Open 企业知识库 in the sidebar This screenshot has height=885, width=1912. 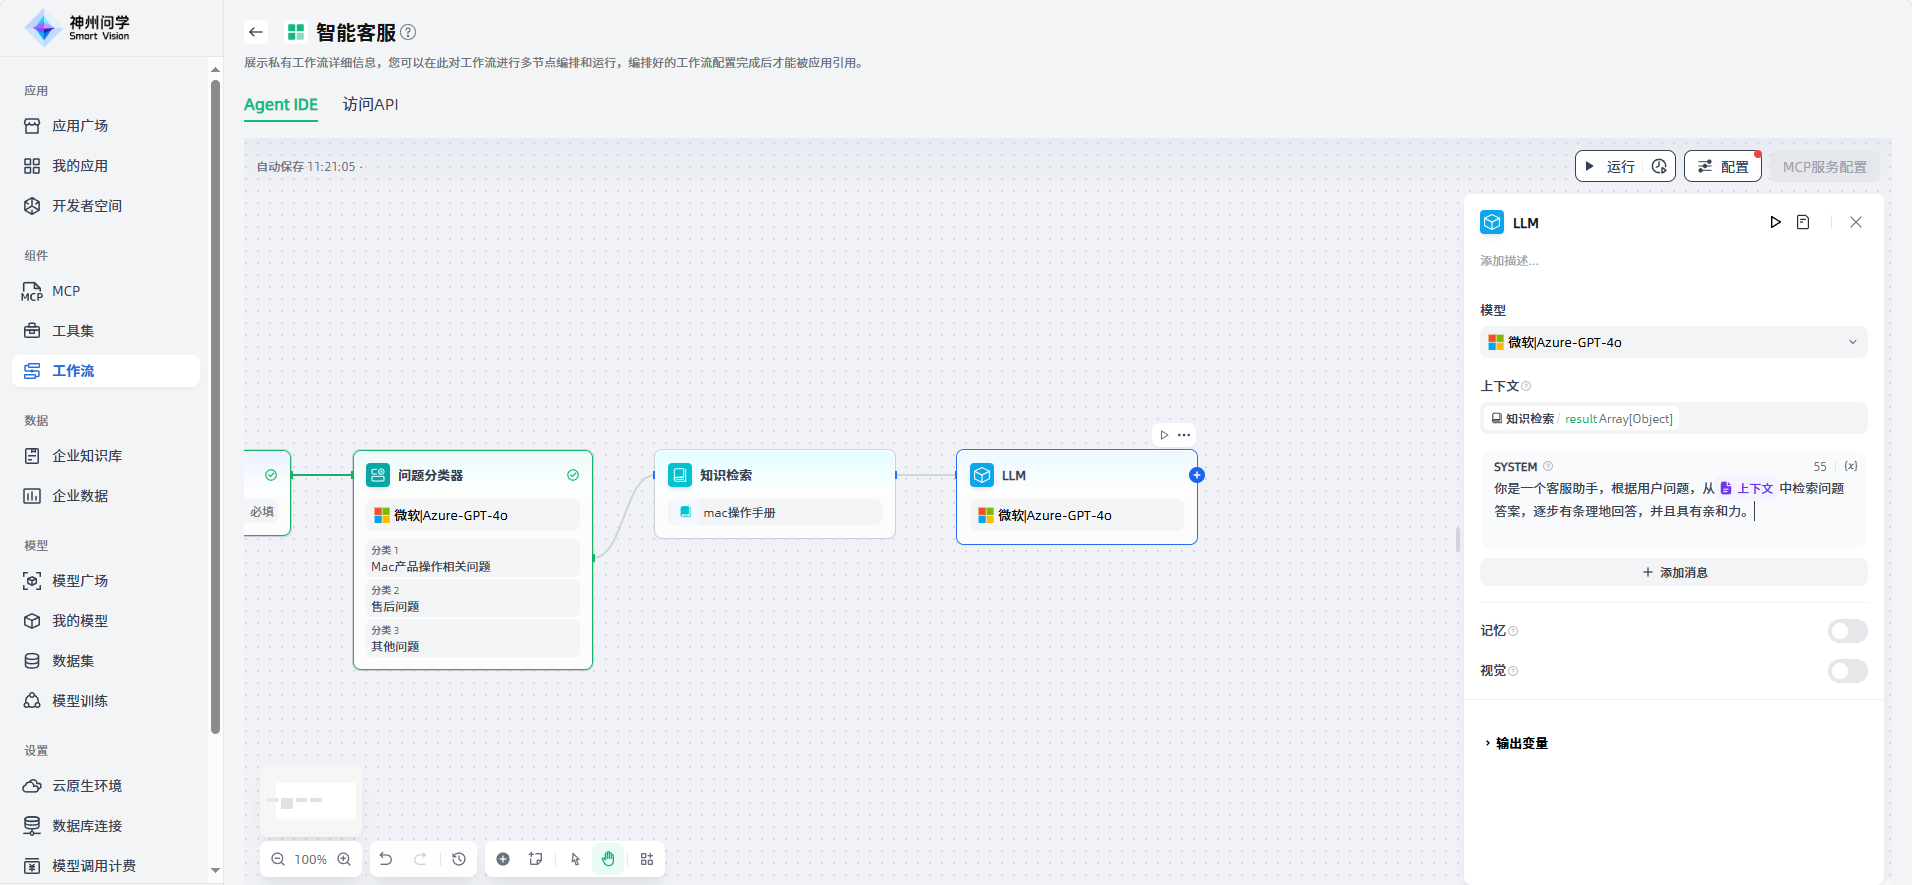click(x=87, y=456)
